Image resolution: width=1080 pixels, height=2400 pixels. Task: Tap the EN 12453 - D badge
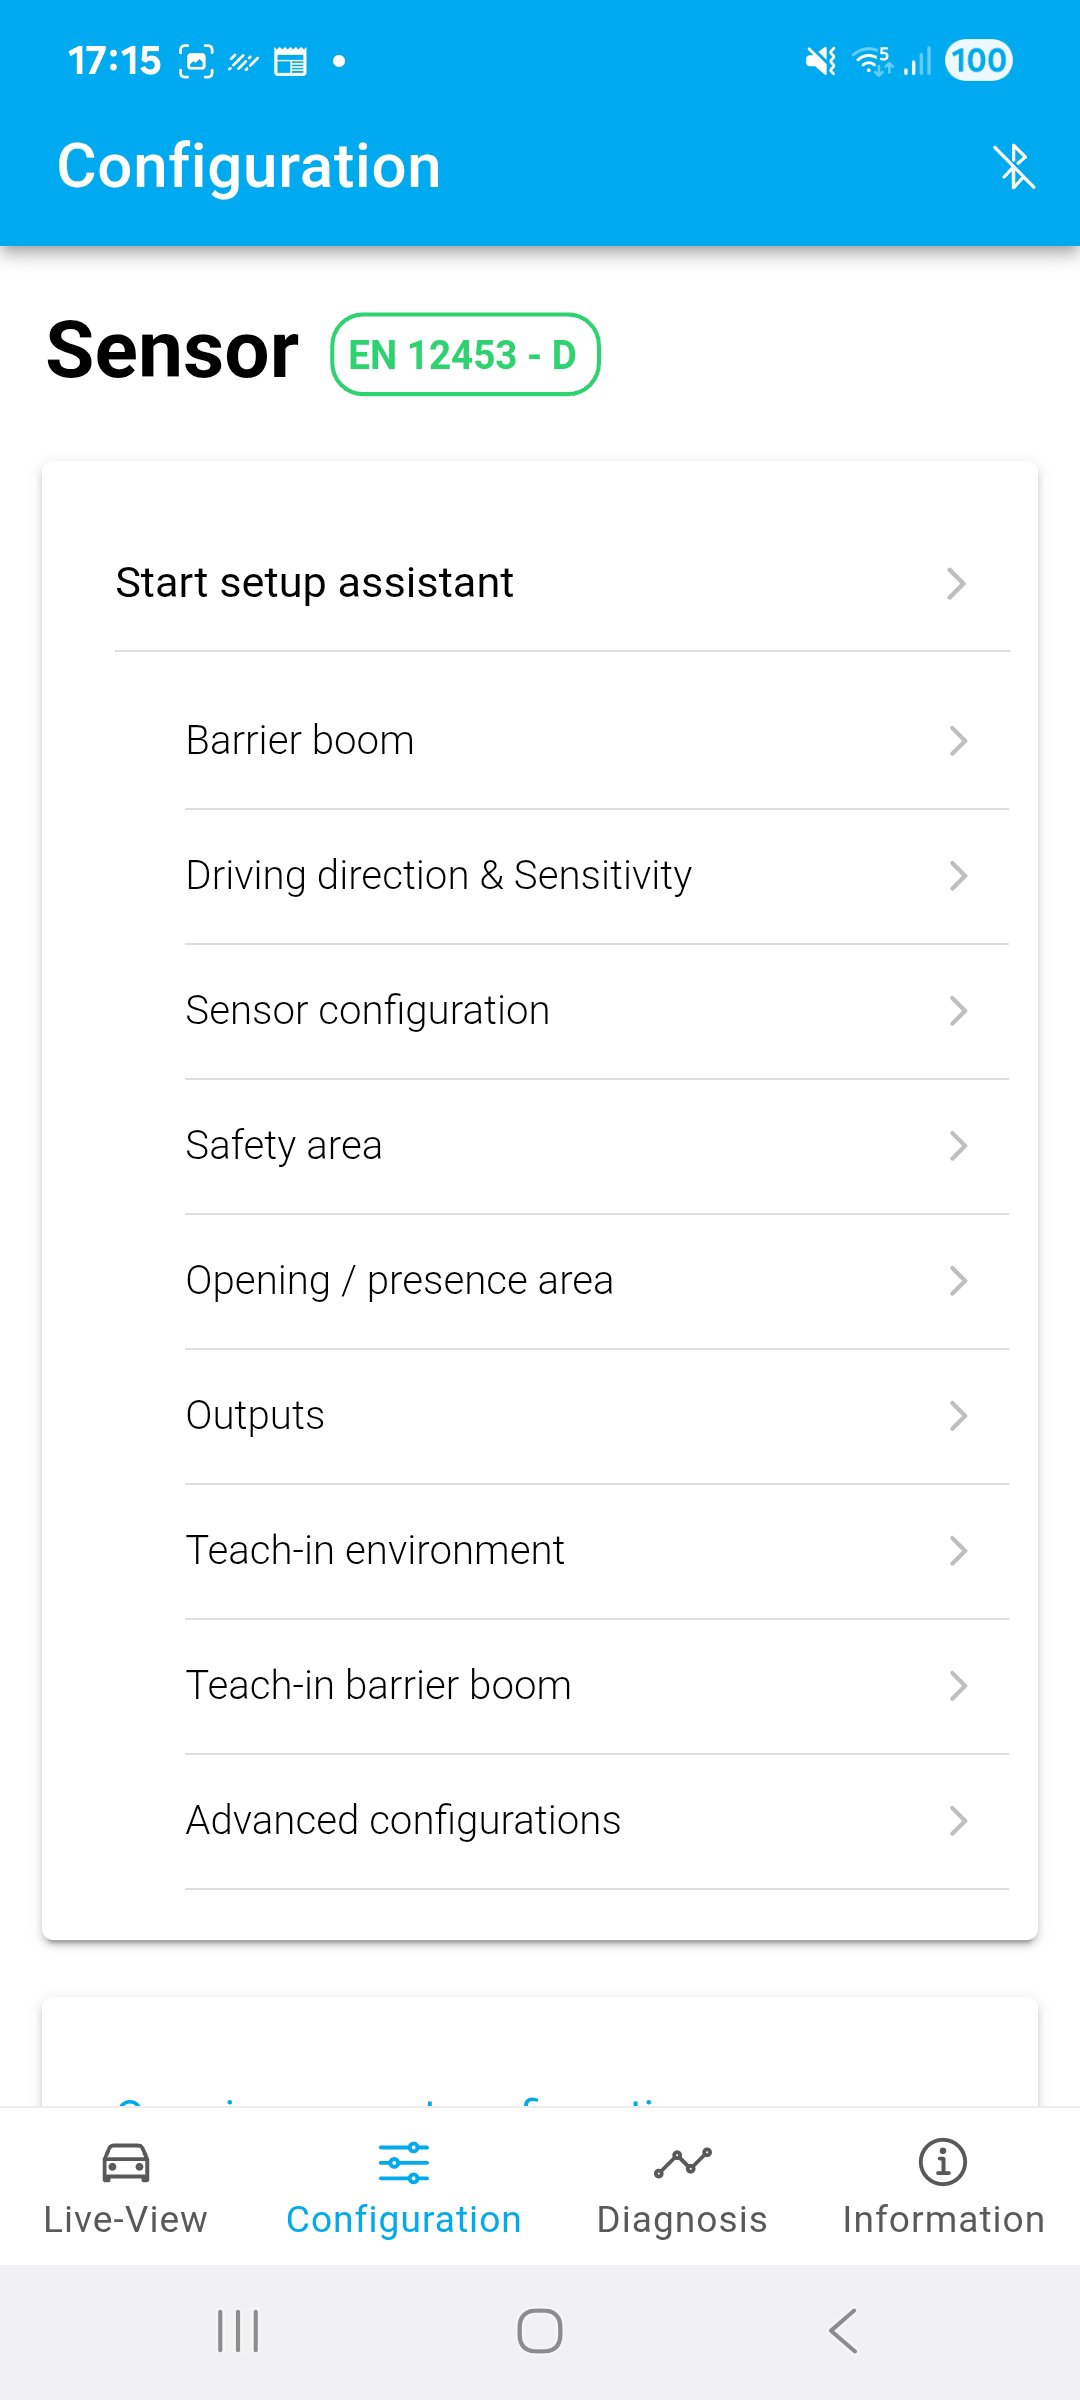(x=465, y=355)
